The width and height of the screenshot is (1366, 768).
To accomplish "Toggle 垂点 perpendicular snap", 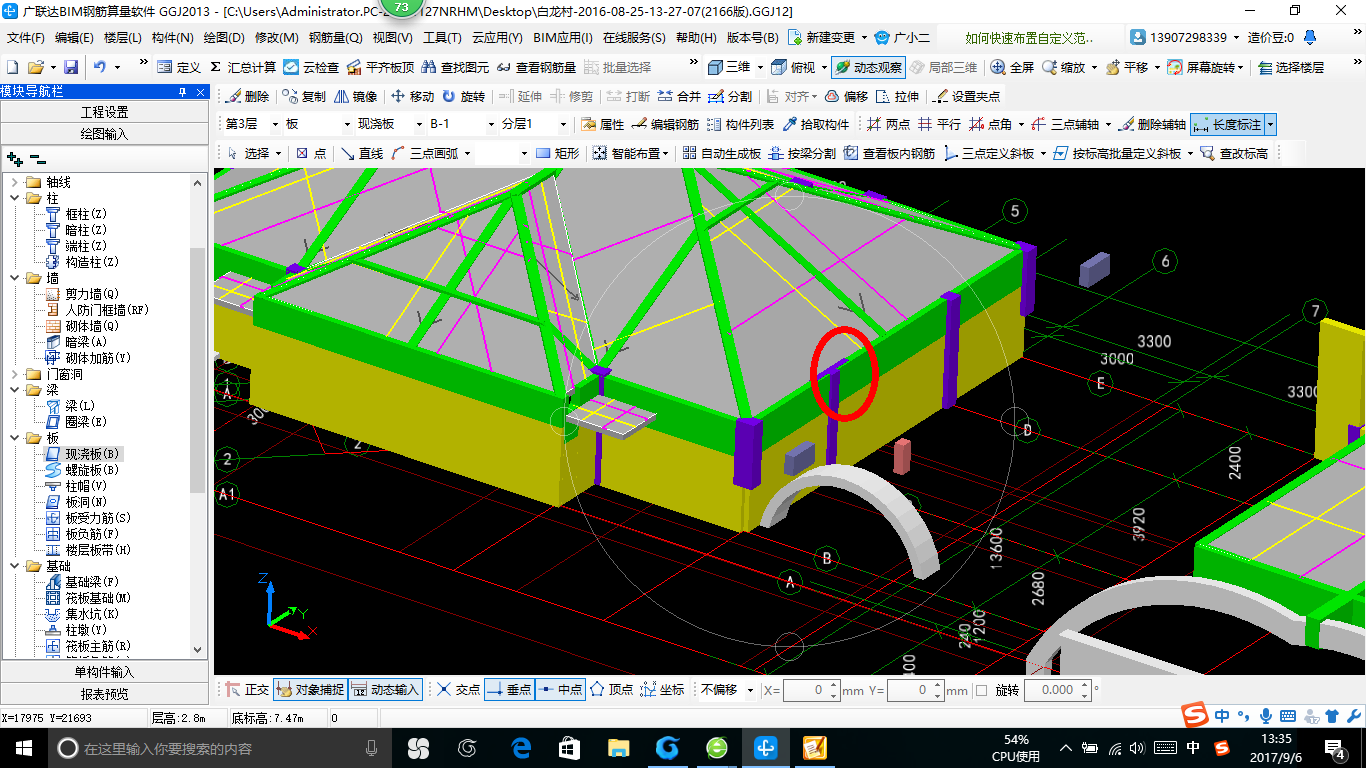I will (x=509, y=690).
